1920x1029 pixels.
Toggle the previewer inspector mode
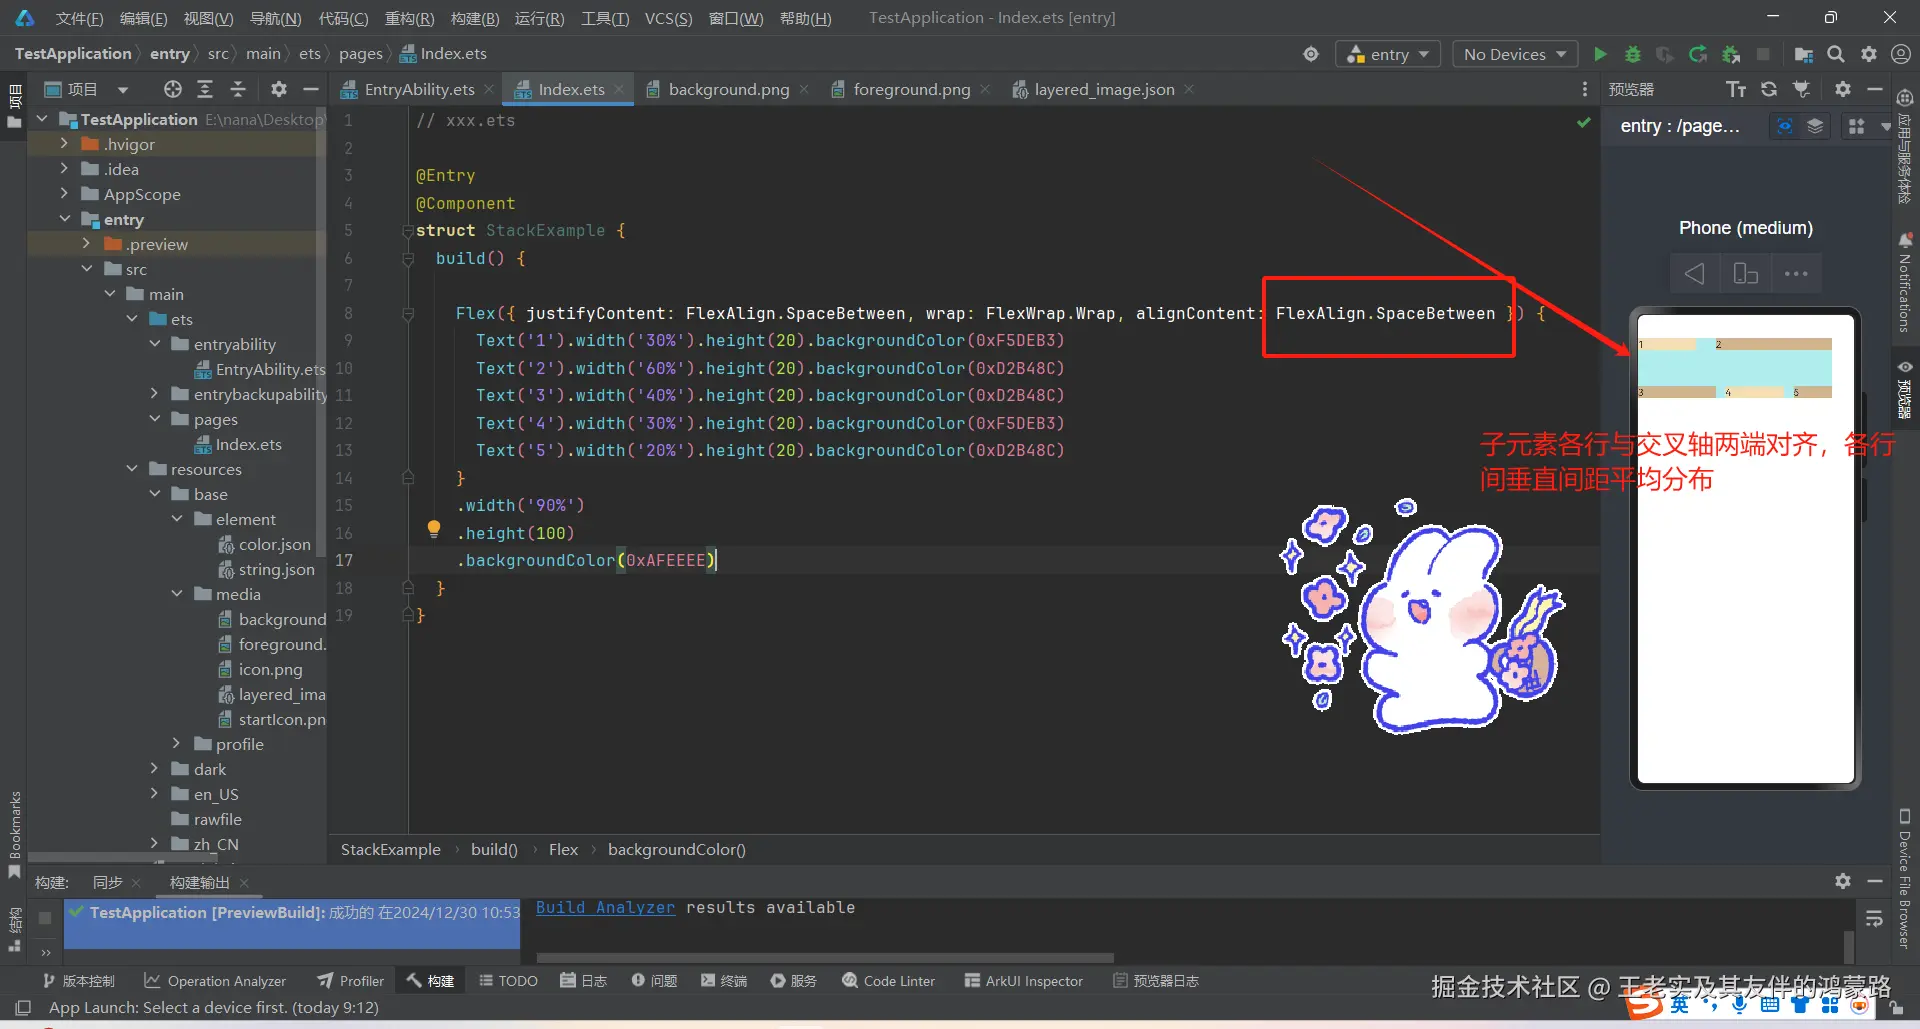1784,126
